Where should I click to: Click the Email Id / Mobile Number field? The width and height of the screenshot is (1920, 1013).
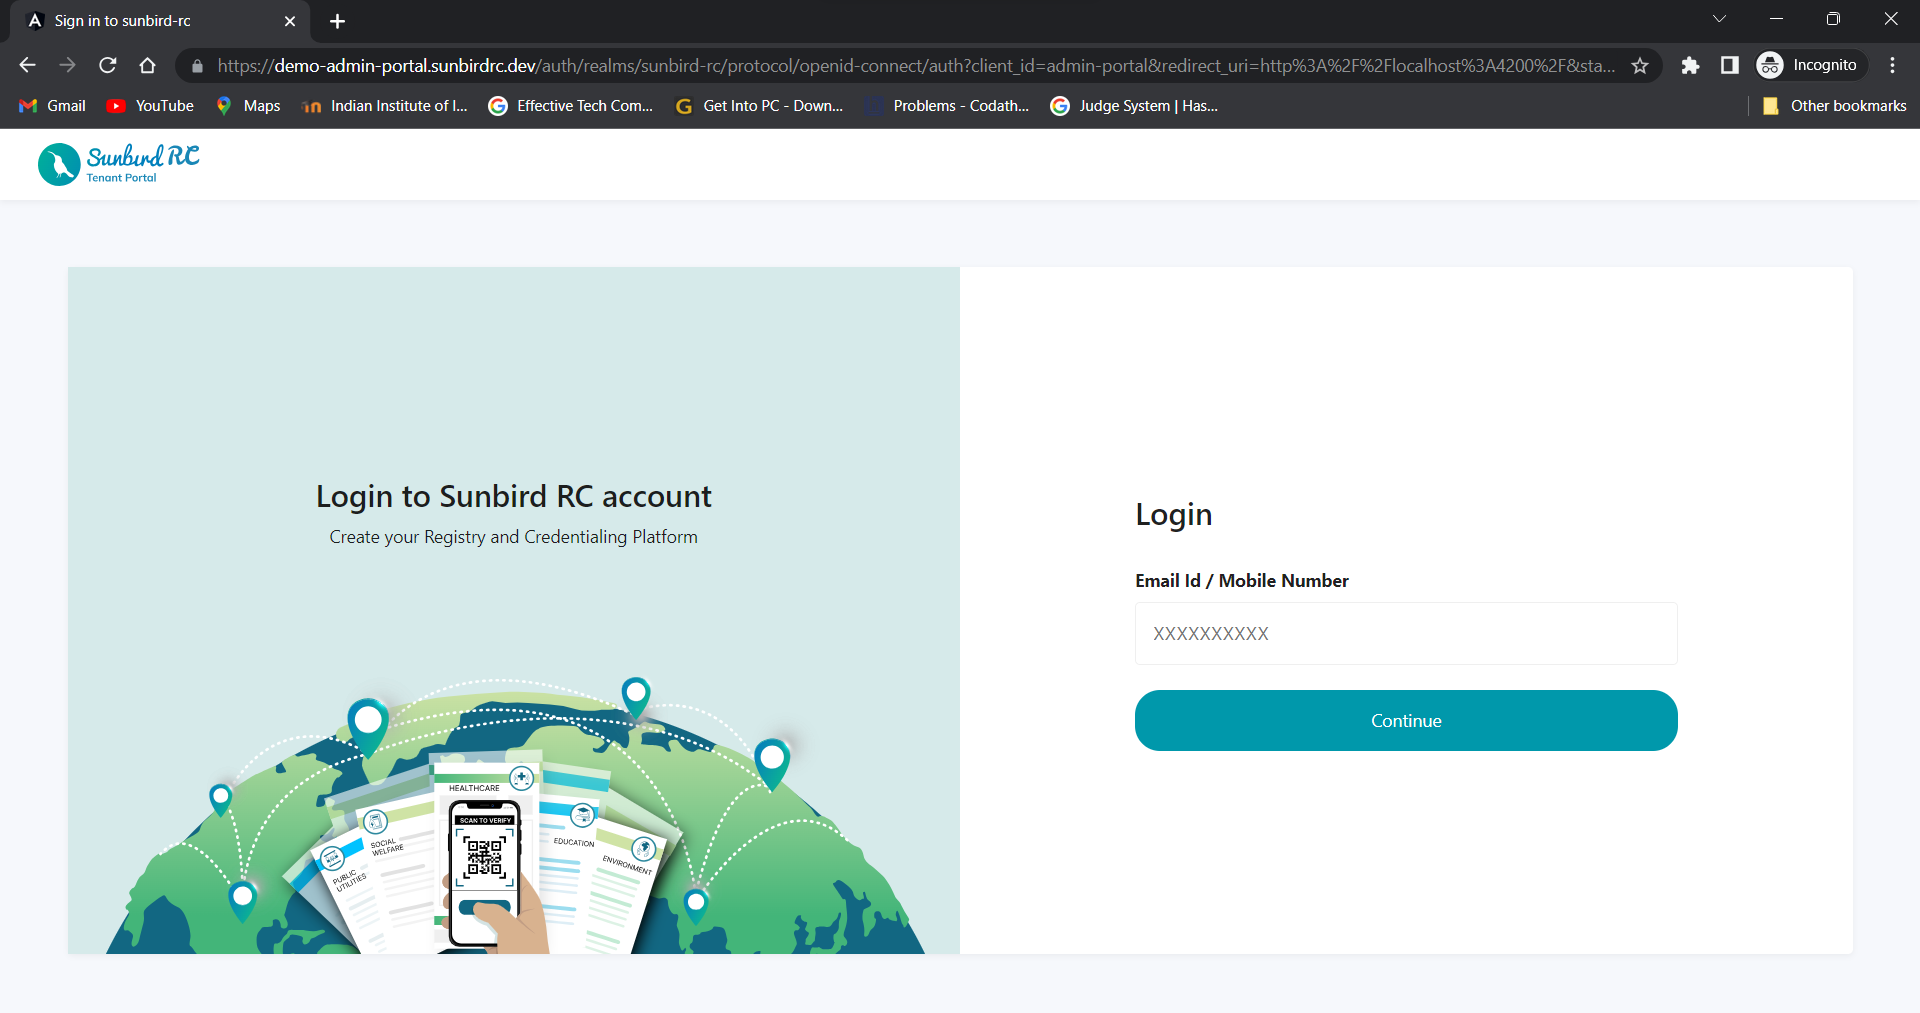point(1405,633)
